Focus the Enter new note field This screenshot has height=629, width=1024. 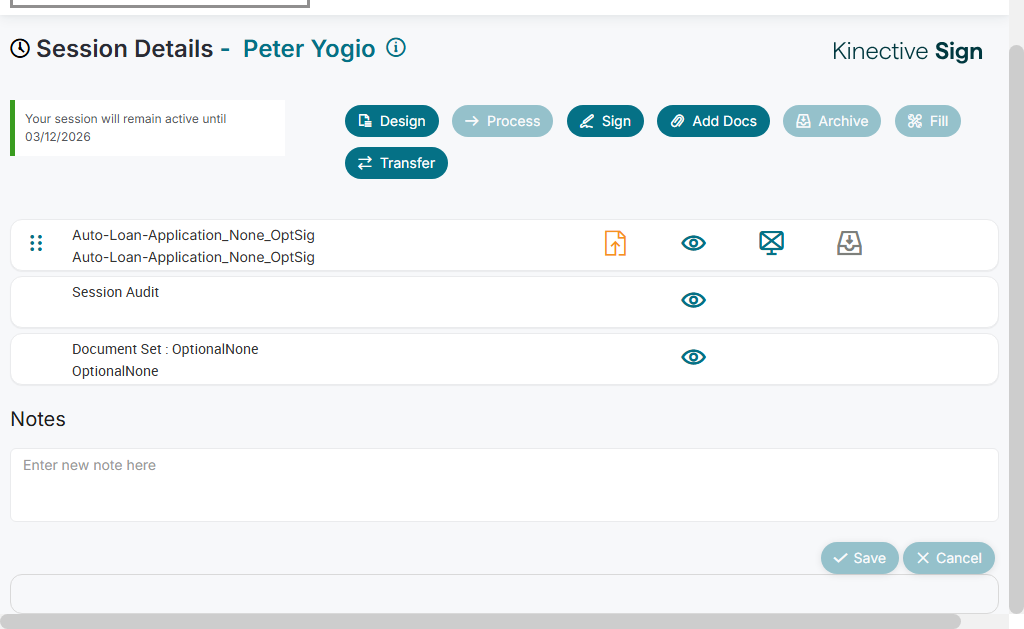[x=504, y=484]
